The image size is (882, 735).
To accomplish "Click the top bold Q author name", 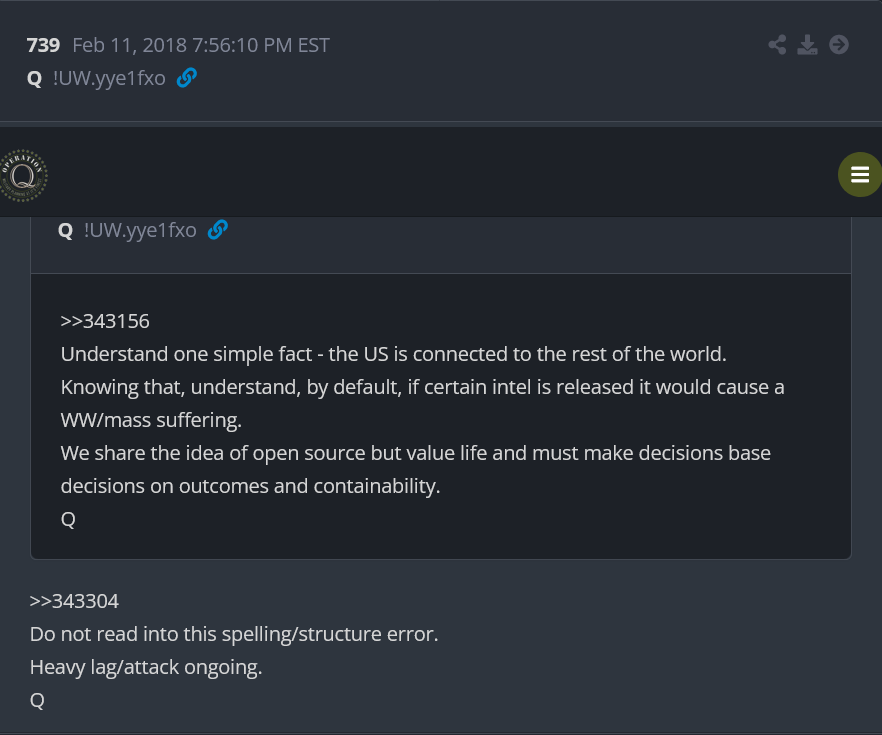I will 34,78.
